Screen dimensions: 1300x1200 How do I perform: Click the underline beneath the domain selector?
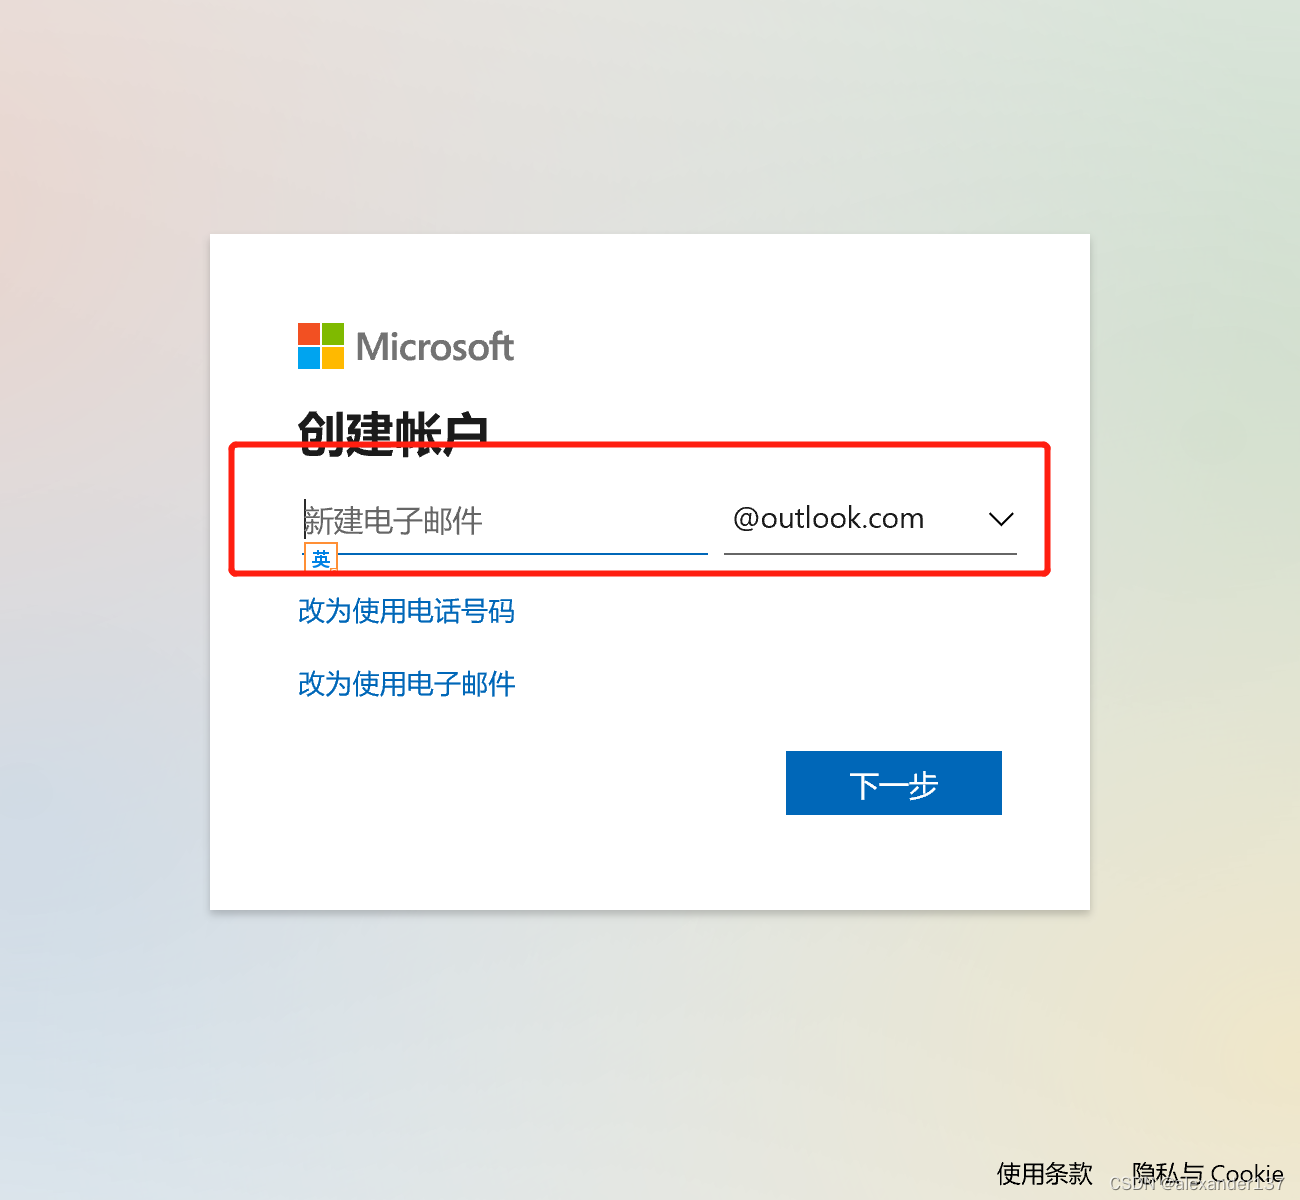coord(870,553)
